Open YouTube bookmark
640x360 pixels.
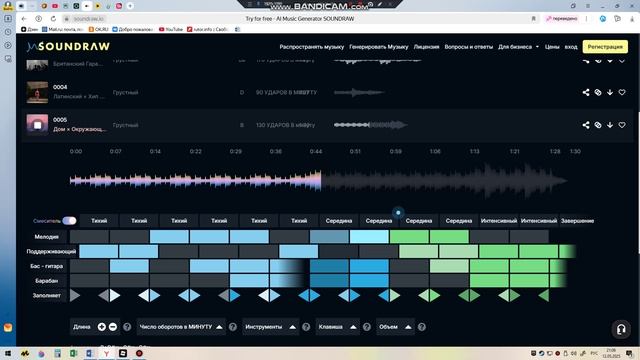[171, 29]
